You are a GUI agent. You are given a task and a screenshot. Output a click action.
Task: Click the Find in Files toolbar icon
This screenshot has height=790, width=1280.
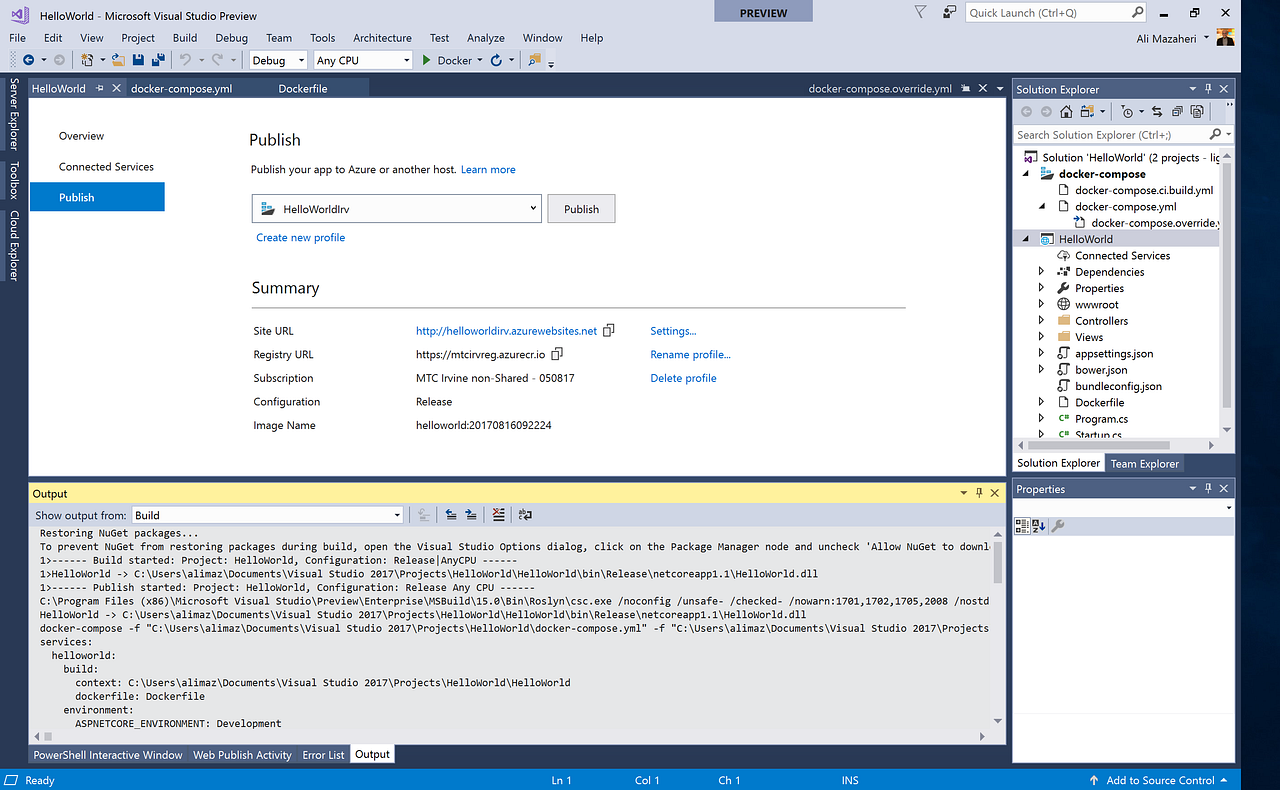pos(535,60)
